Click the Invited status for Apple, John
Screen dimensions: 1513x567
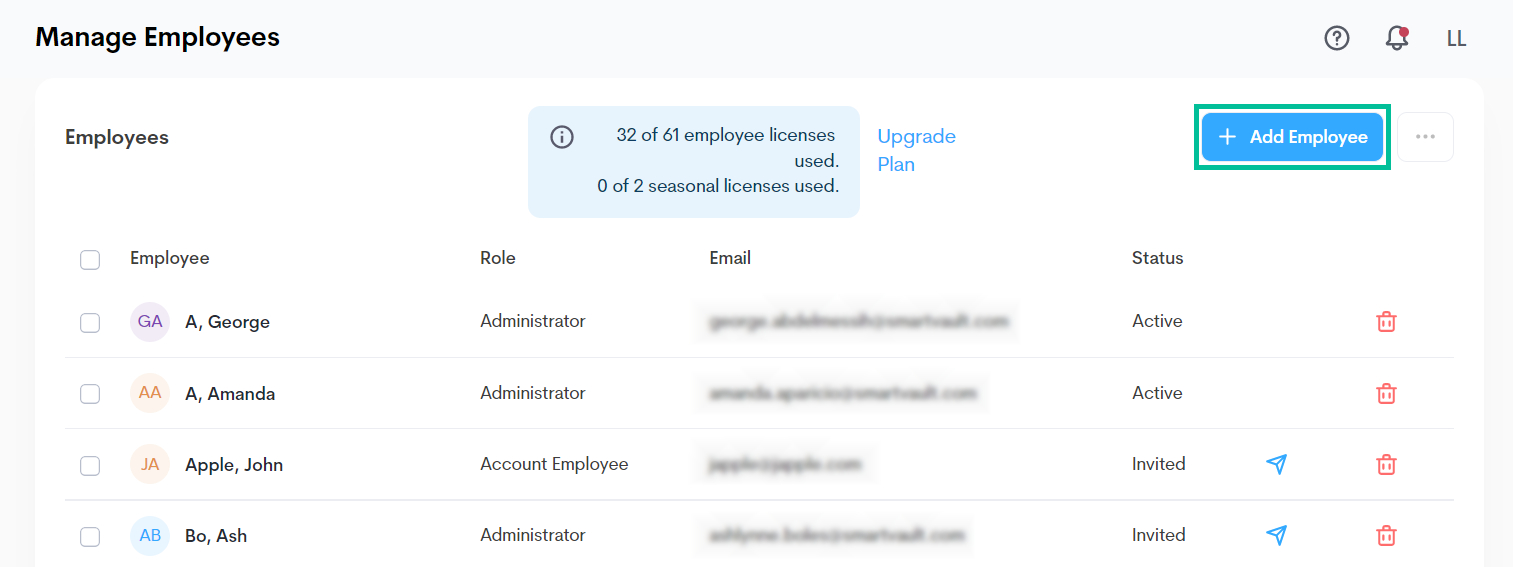click(x=1159, y=464)
